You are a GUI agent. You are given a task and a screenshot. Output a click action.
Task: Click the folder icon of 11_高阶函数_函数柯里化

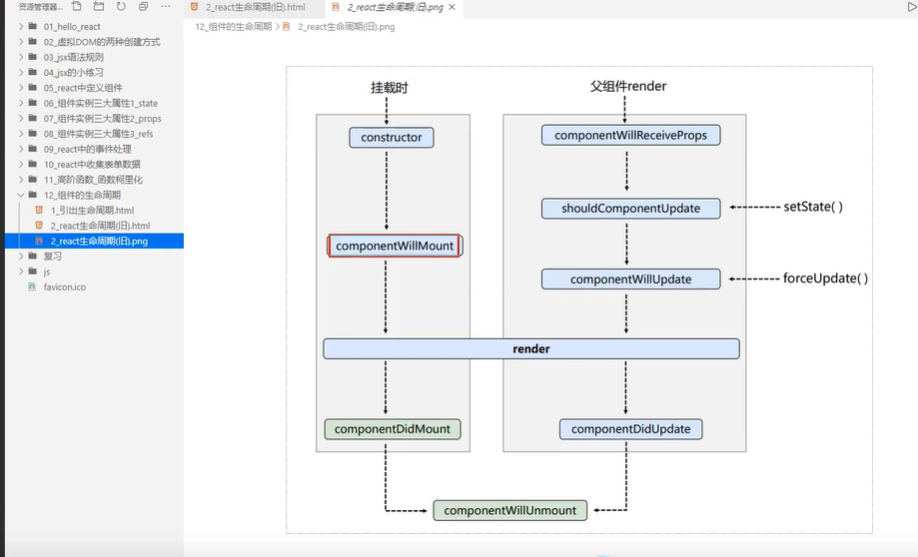click(33, 179)
